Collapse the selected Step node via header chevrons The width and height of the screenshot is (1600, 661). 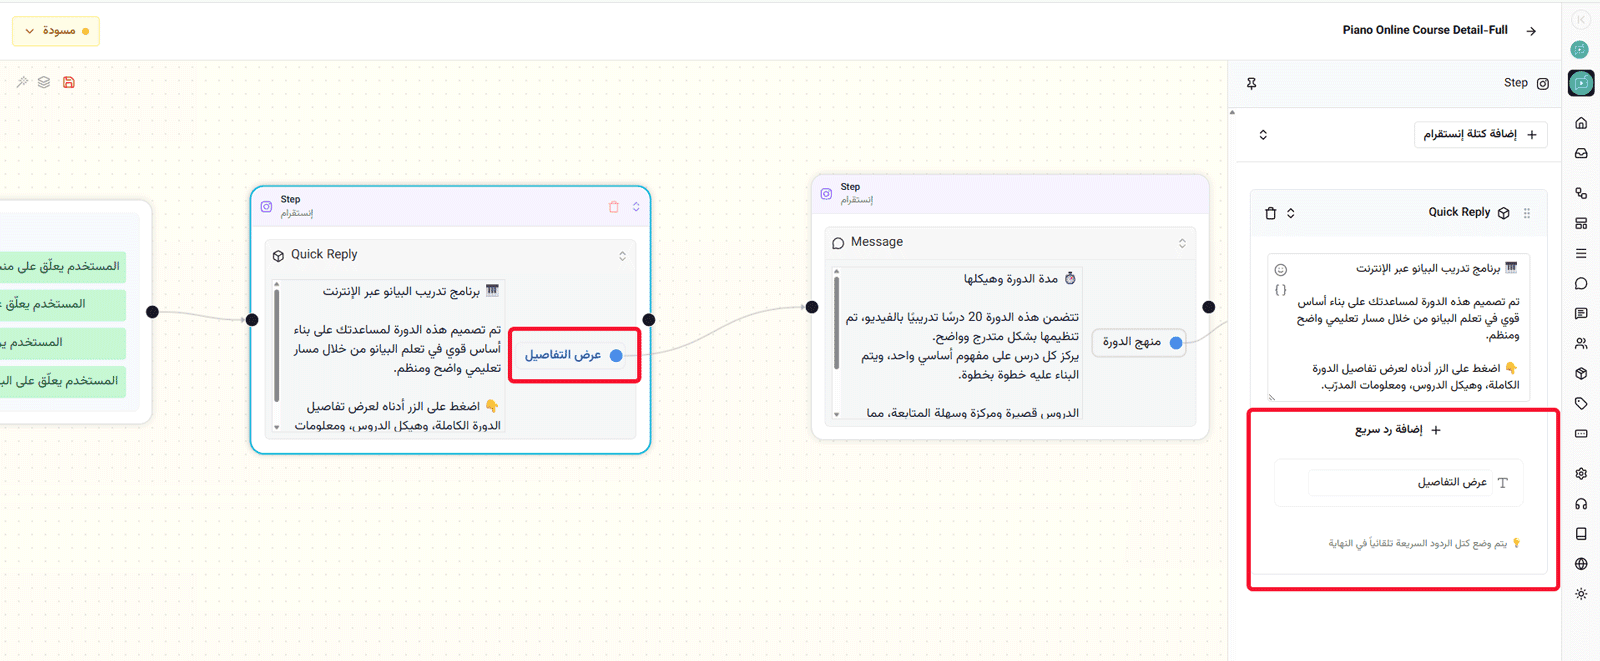[636, 207]
